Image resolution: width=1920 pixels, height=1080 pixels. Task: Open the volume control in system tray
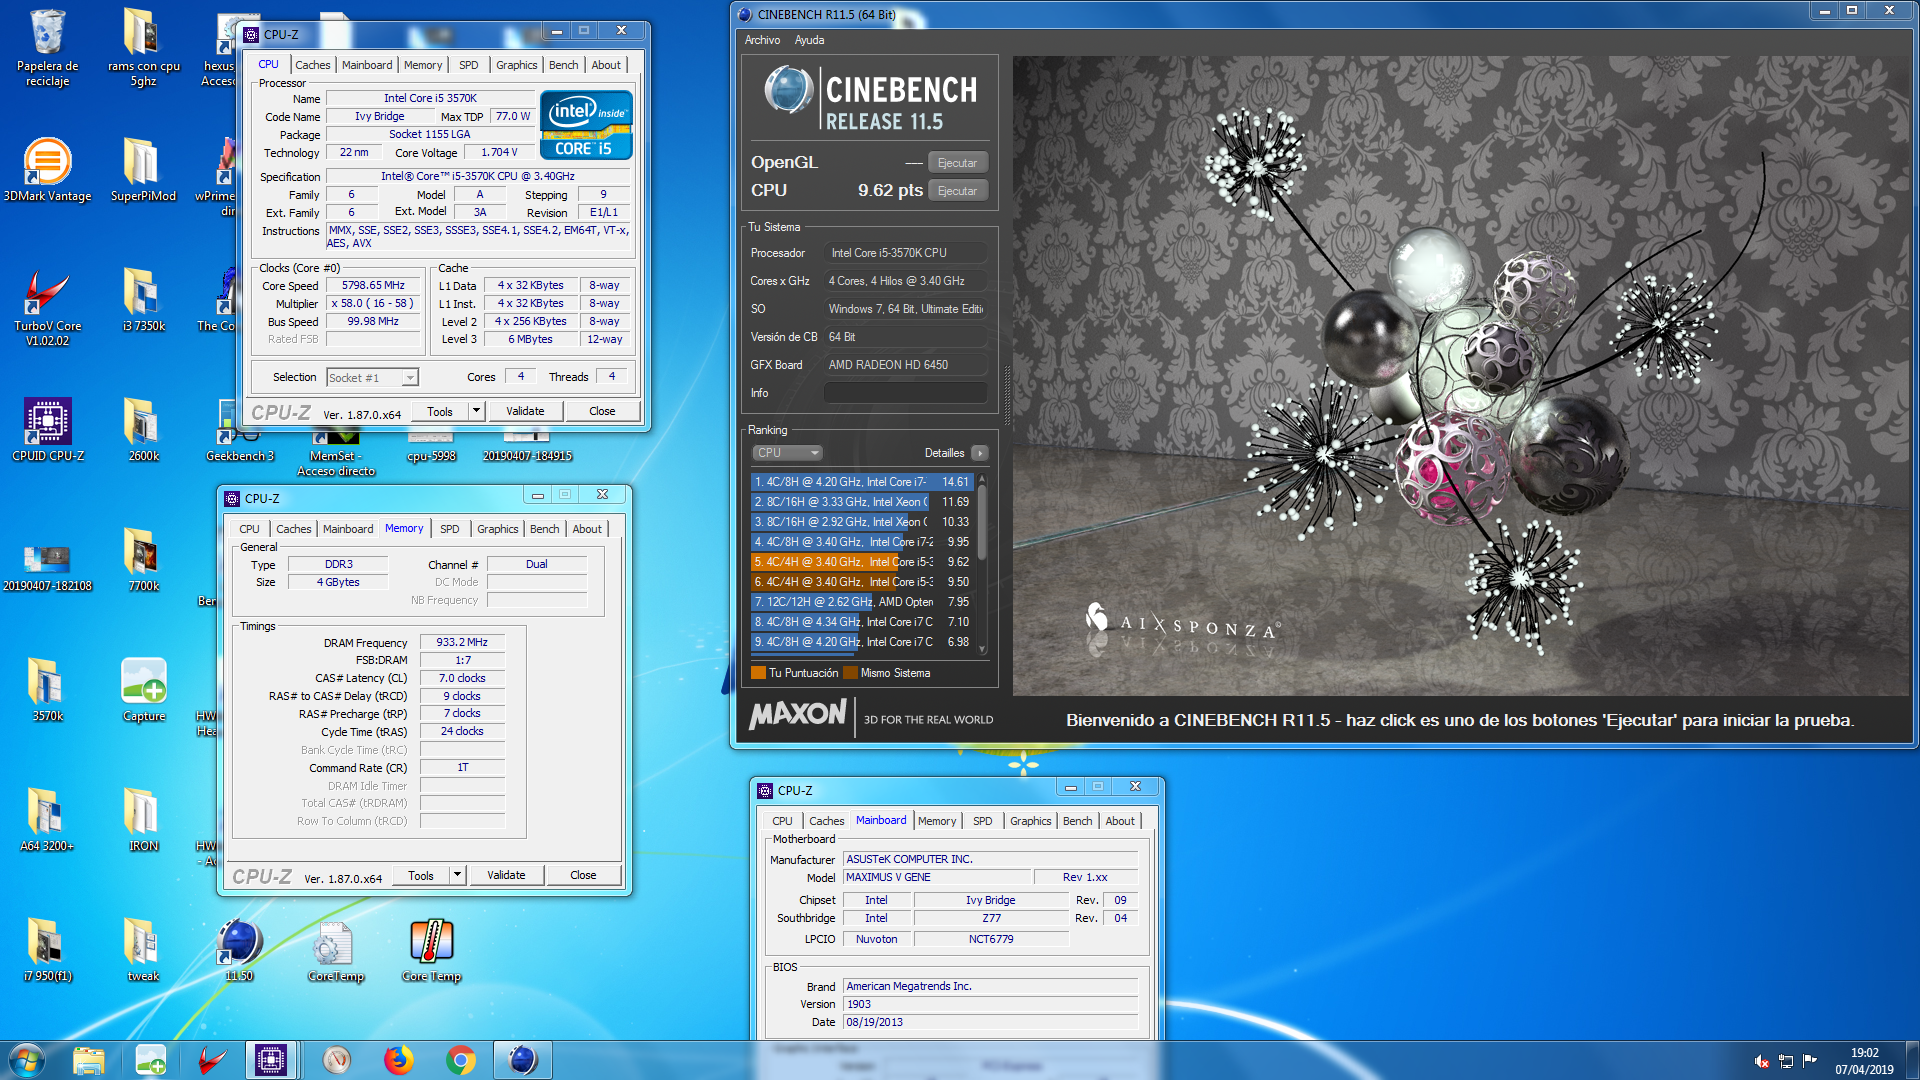tap(1761, 1061)
